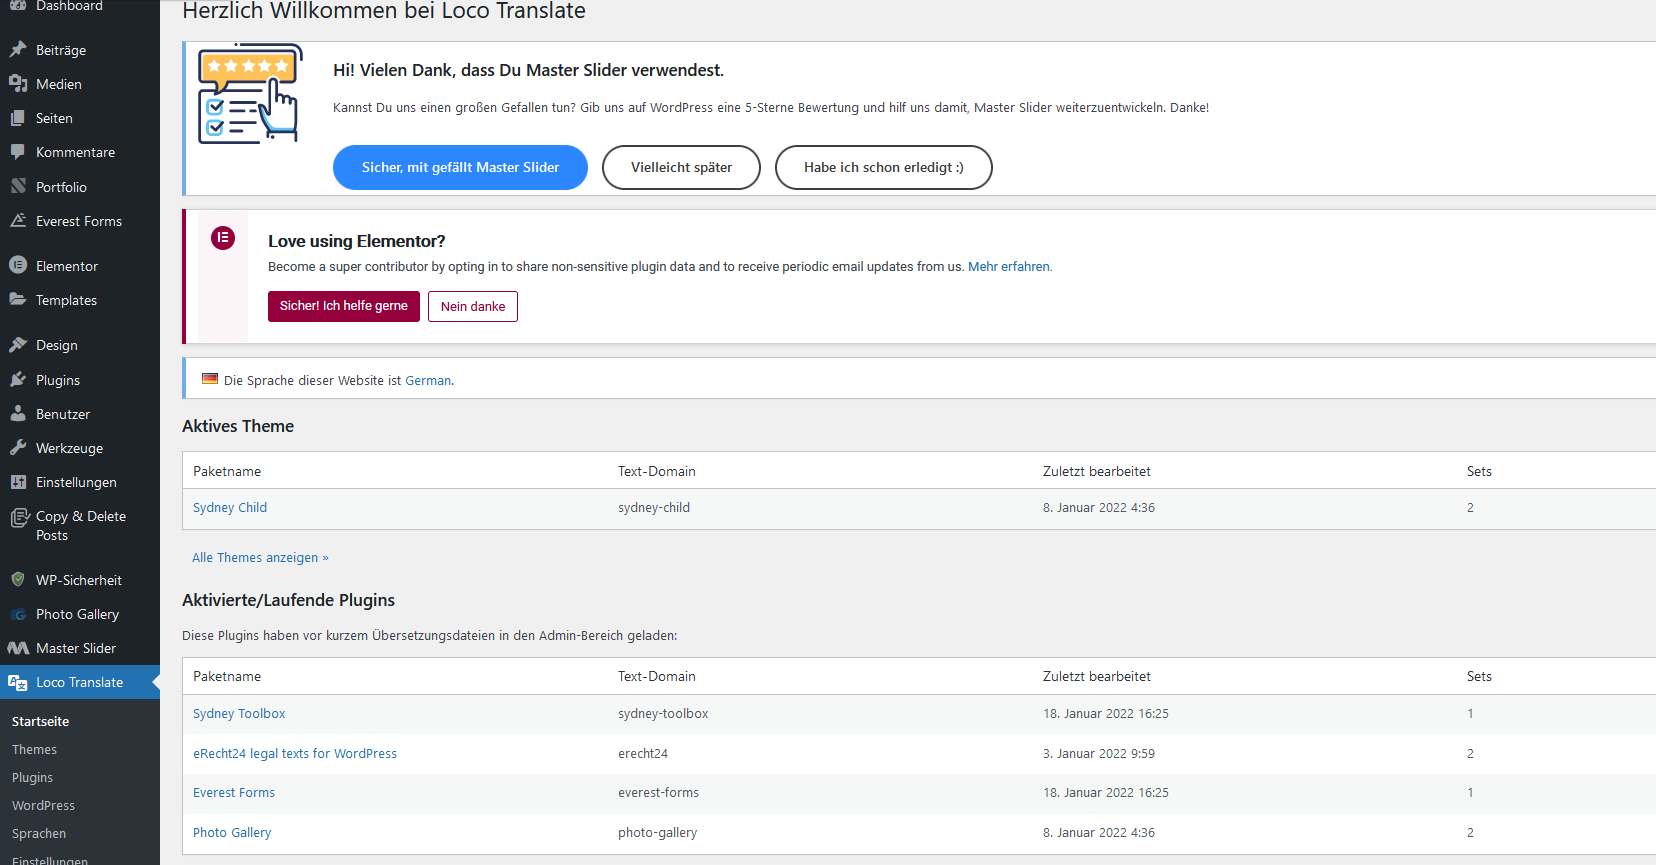
Task: Open 'Sydney Toolbox' plugin link
Action: 239,714
